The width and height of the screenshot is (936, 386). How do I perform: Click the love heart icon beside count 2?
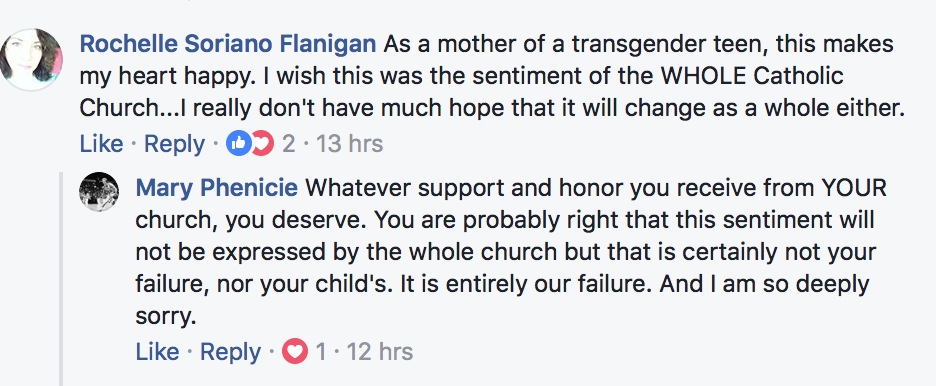click(x=262, y=144)
